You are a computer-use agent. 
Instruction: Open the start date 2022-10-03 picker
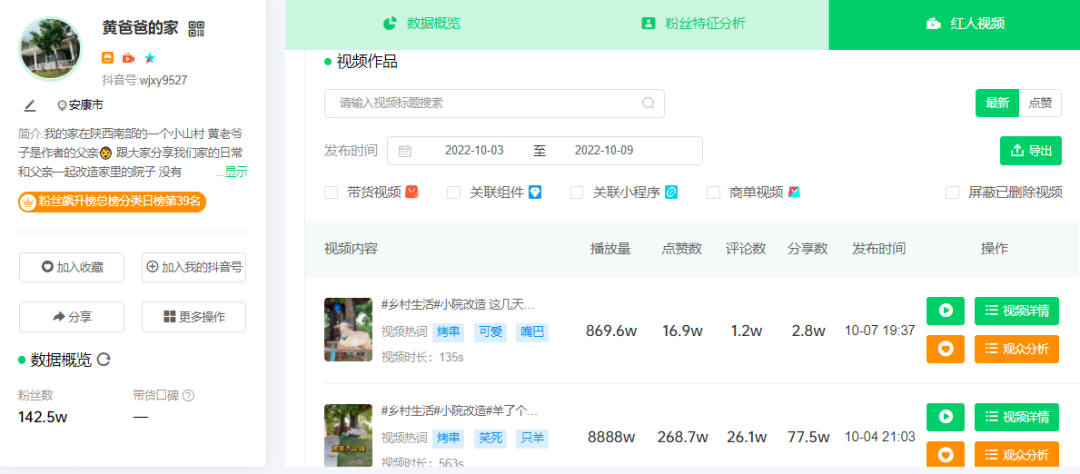[474, 151]
